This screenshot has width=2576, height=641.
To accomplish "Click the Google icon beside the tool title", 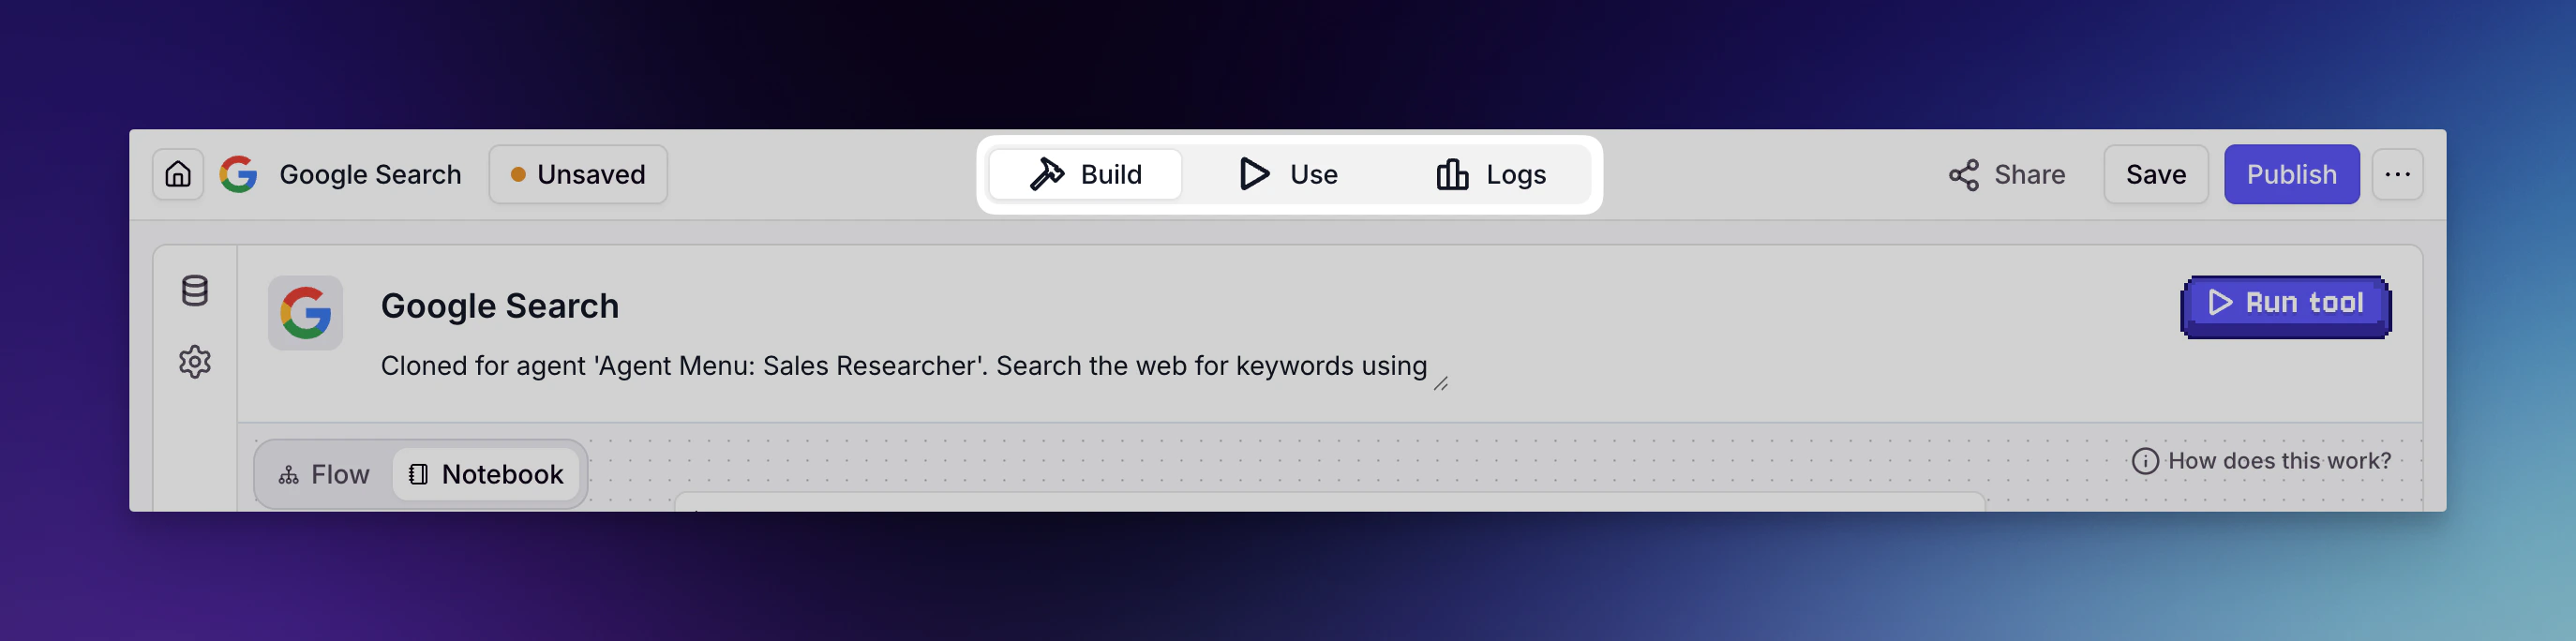I will (305, 313).
